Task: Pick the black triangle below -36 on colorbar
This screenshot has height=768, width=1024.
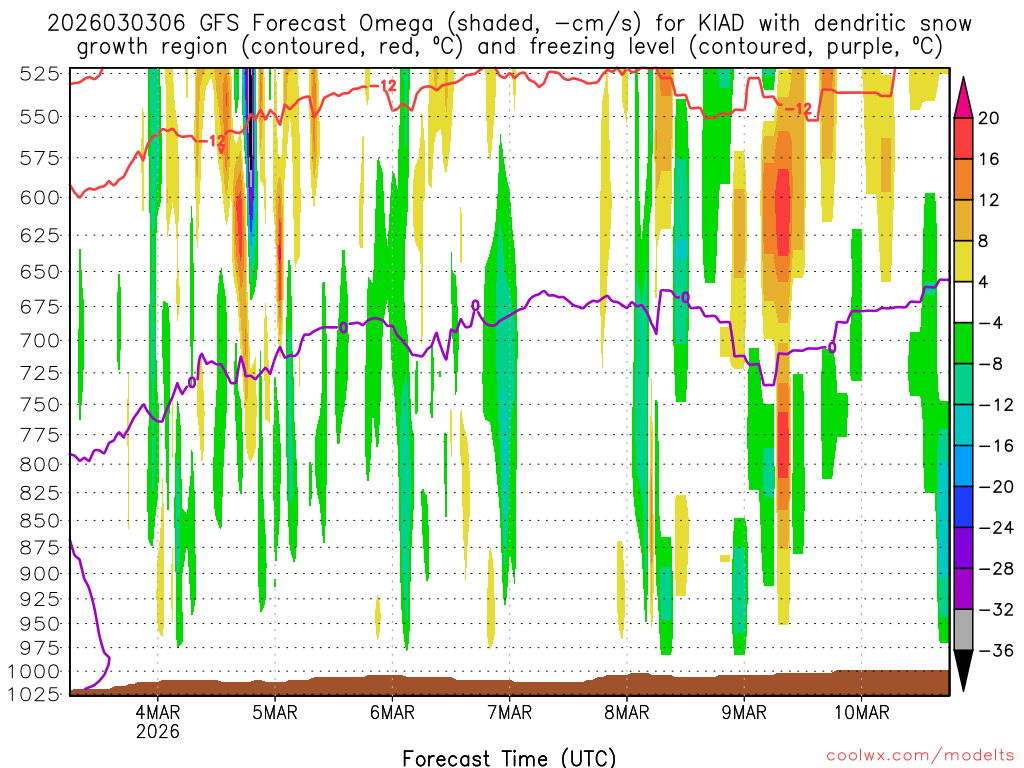Action: [963, 671]
